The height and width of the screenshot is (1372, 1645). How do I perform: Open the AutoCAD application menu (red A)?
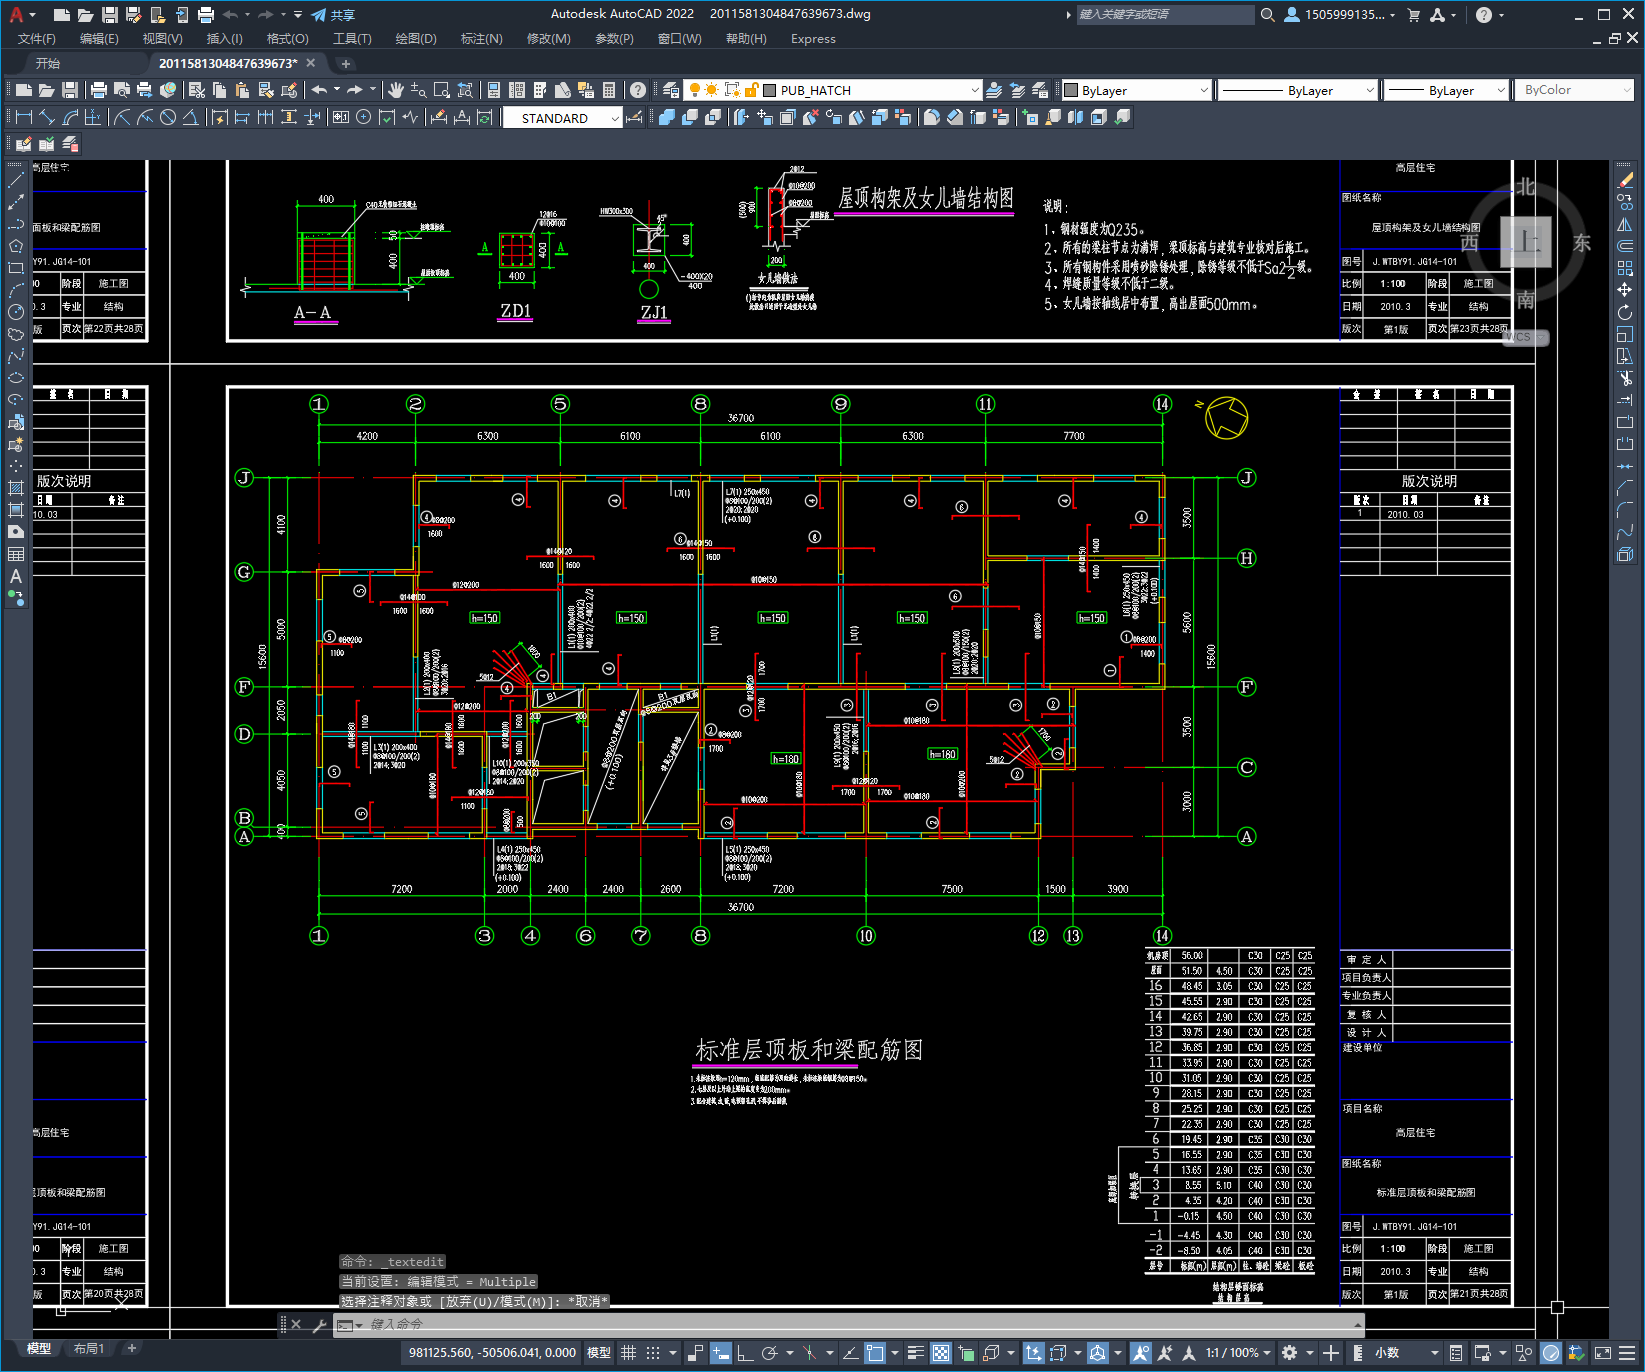click(16, 14)
